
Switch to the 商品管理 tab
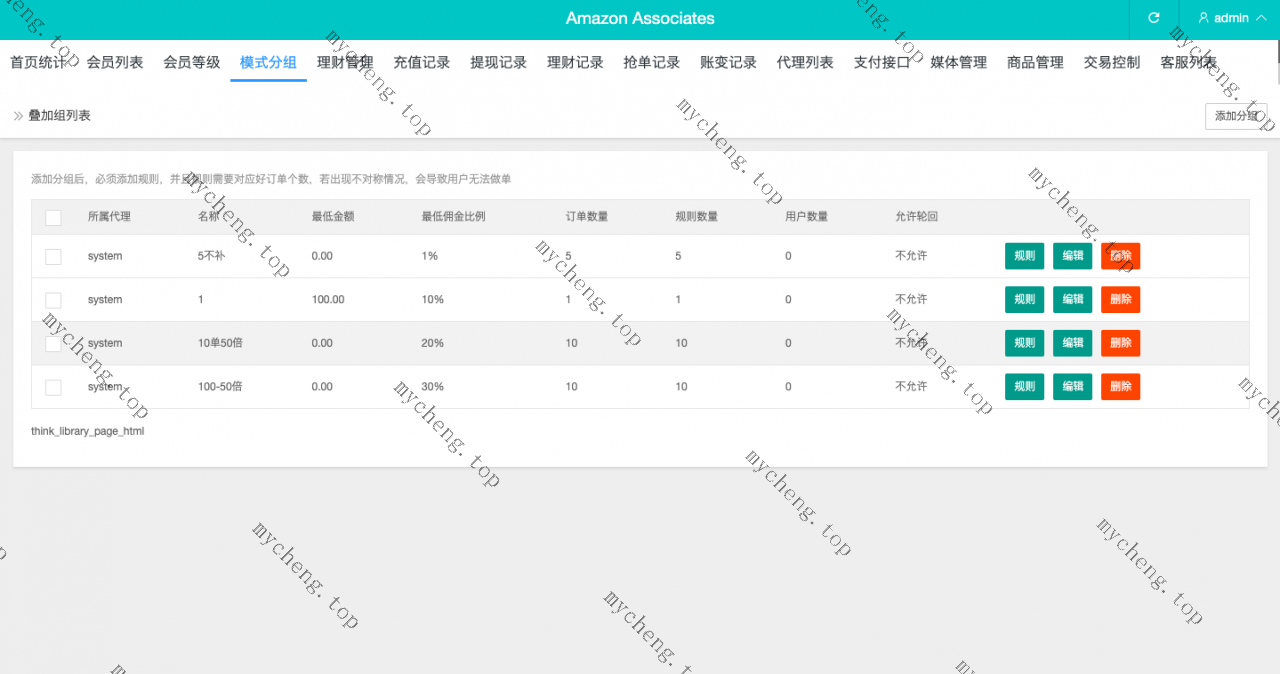[x=1035, y=62]
